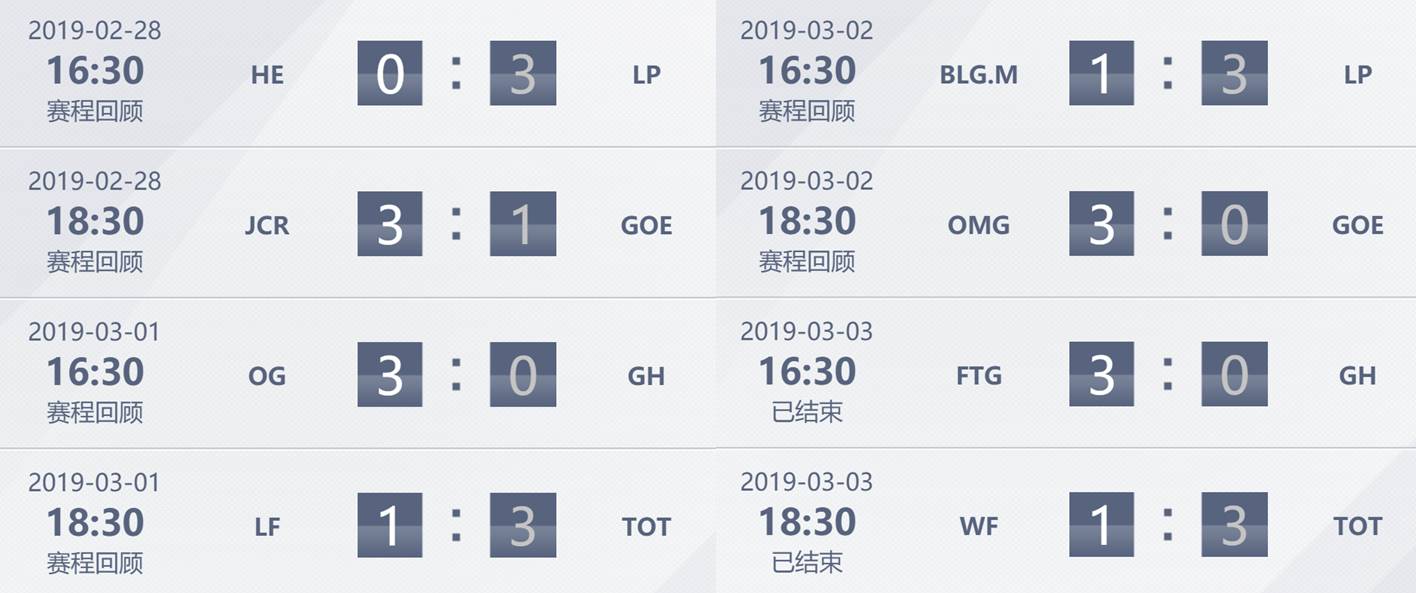
Task: Click JCR's score box showing 3
Action: (390, 224)
